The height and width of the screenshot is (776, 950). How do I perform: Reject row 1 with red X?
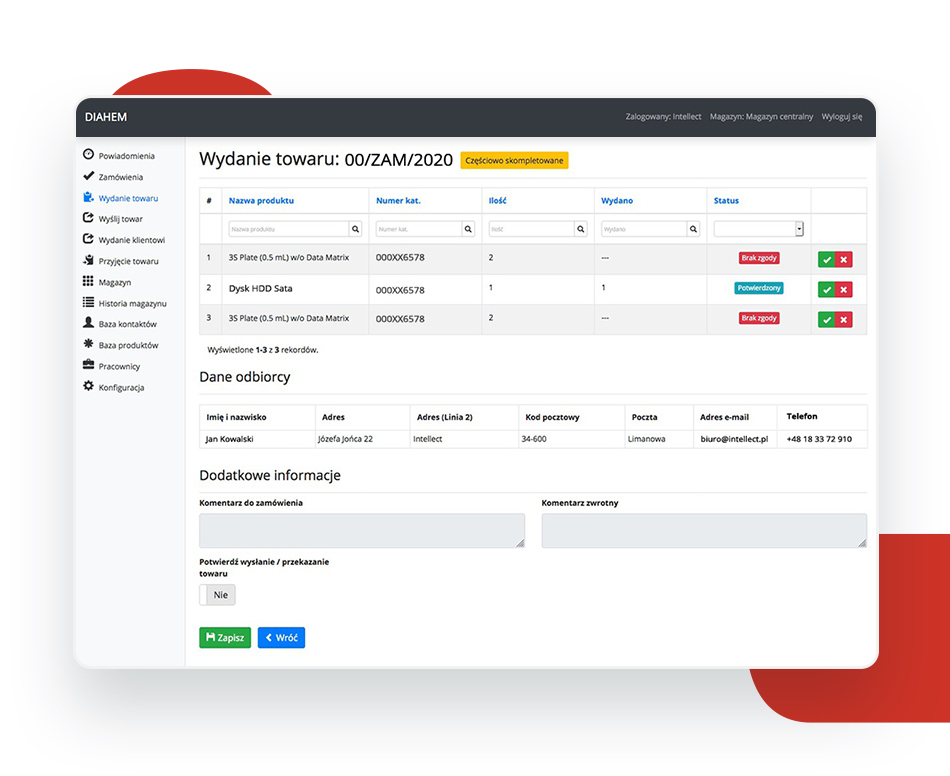click(x=843, y=259)
